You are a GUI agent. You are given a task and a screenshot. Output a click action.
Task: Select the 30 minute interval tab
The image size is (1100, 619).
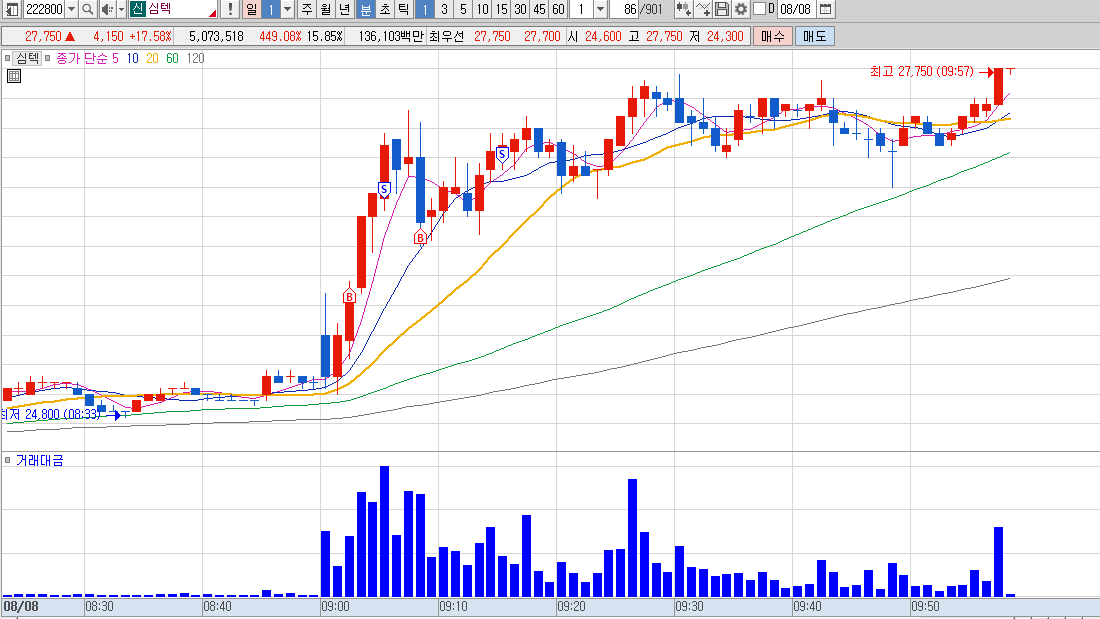point(520,9)
